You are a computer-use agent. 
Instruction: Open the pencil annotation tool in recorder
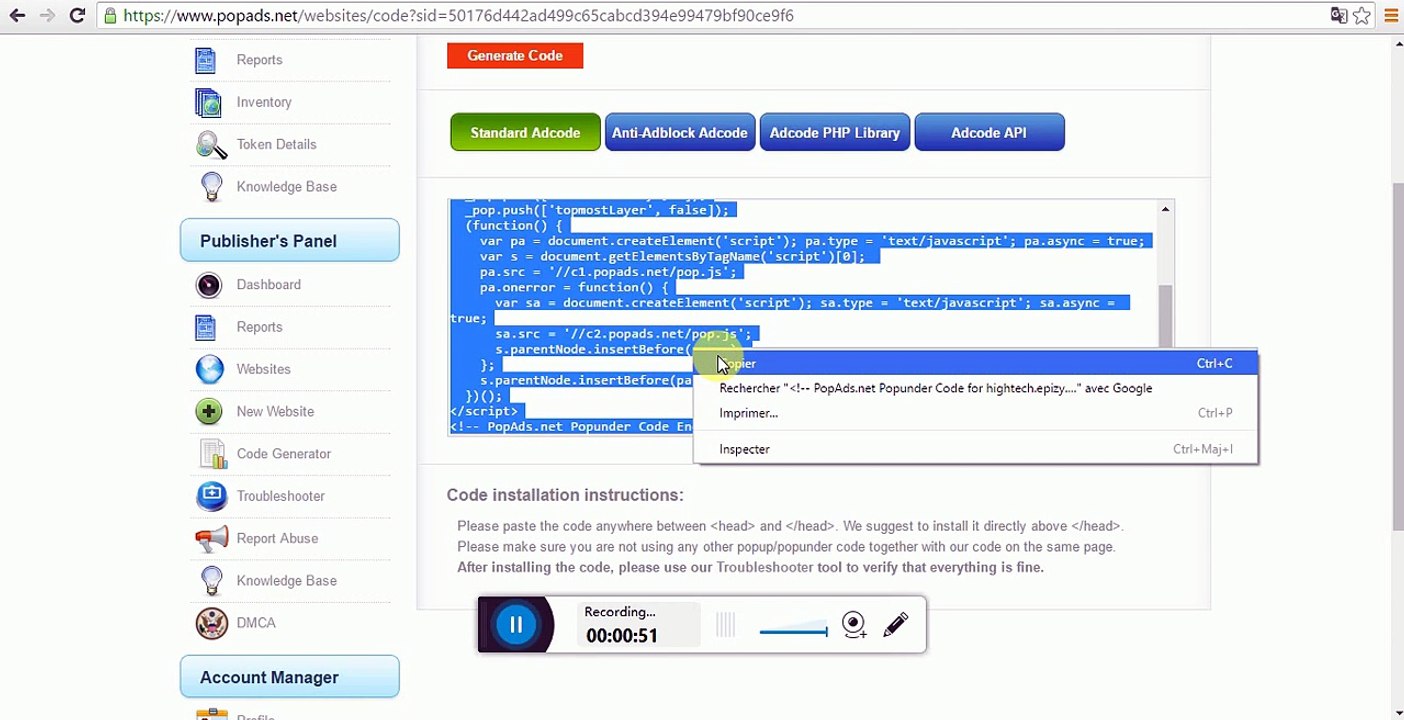pos(896,625)
